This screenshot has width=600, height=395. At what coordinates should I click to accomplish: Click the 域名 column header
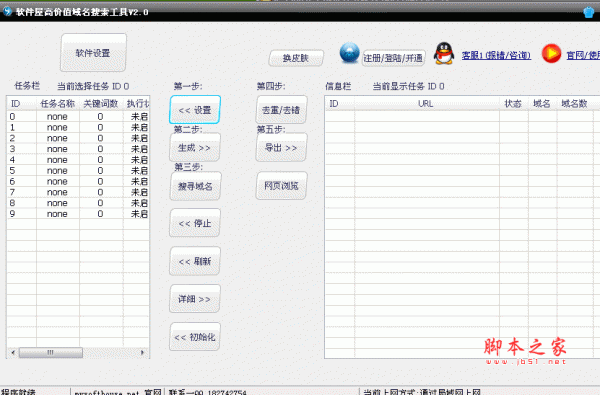[x=542, y=104]
